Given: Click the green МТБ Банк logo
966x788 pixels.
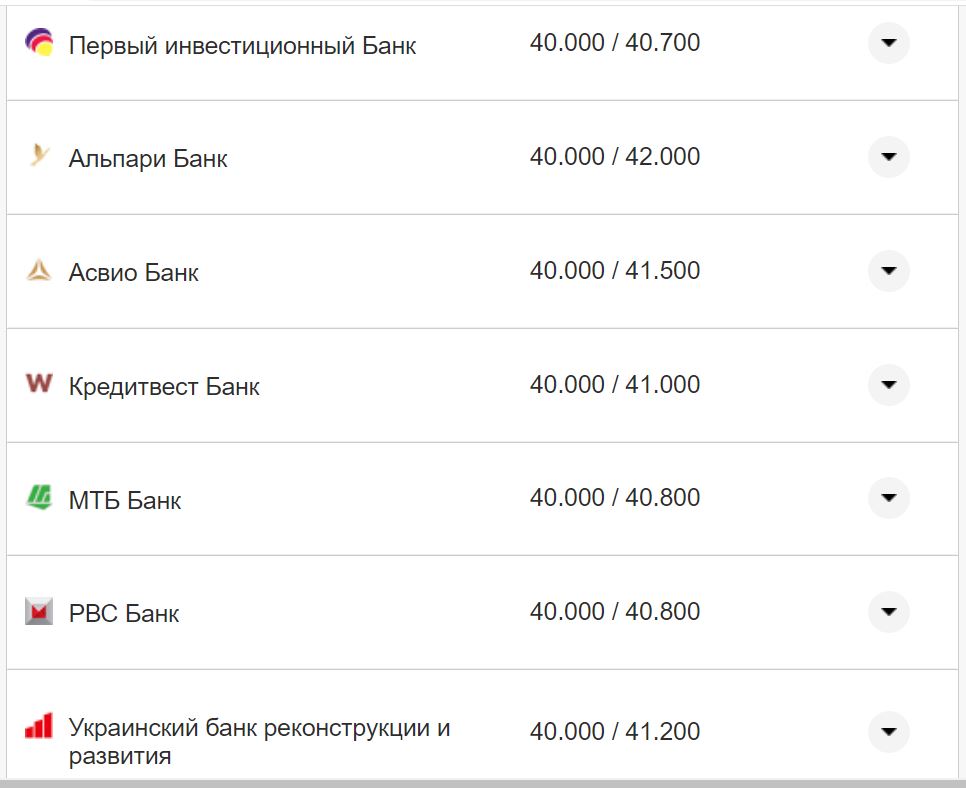Looking at the screenshot, I should pyautogui.click(x=38, y=498).
